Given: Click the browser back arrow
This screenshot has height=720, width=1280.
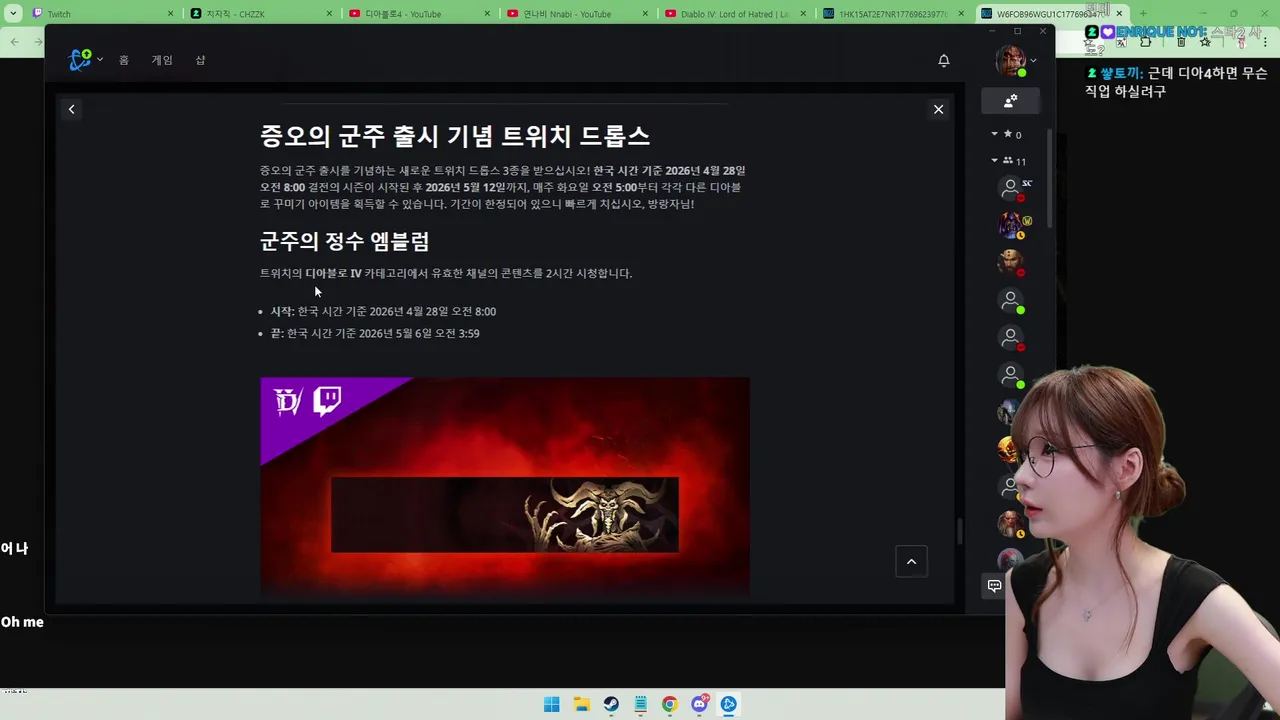Looking at the screenshot, I should [x=15, y=42].
